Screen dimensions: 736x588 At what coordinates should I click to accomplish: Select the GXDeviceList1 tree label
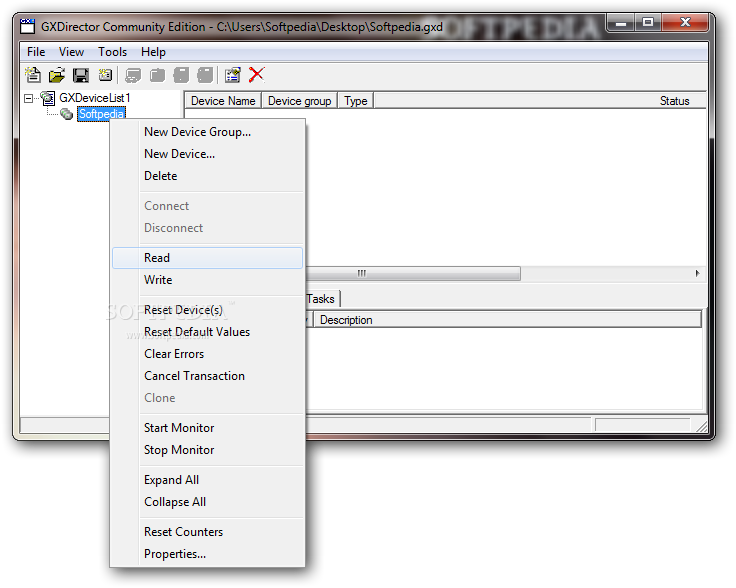coord(94,98)
